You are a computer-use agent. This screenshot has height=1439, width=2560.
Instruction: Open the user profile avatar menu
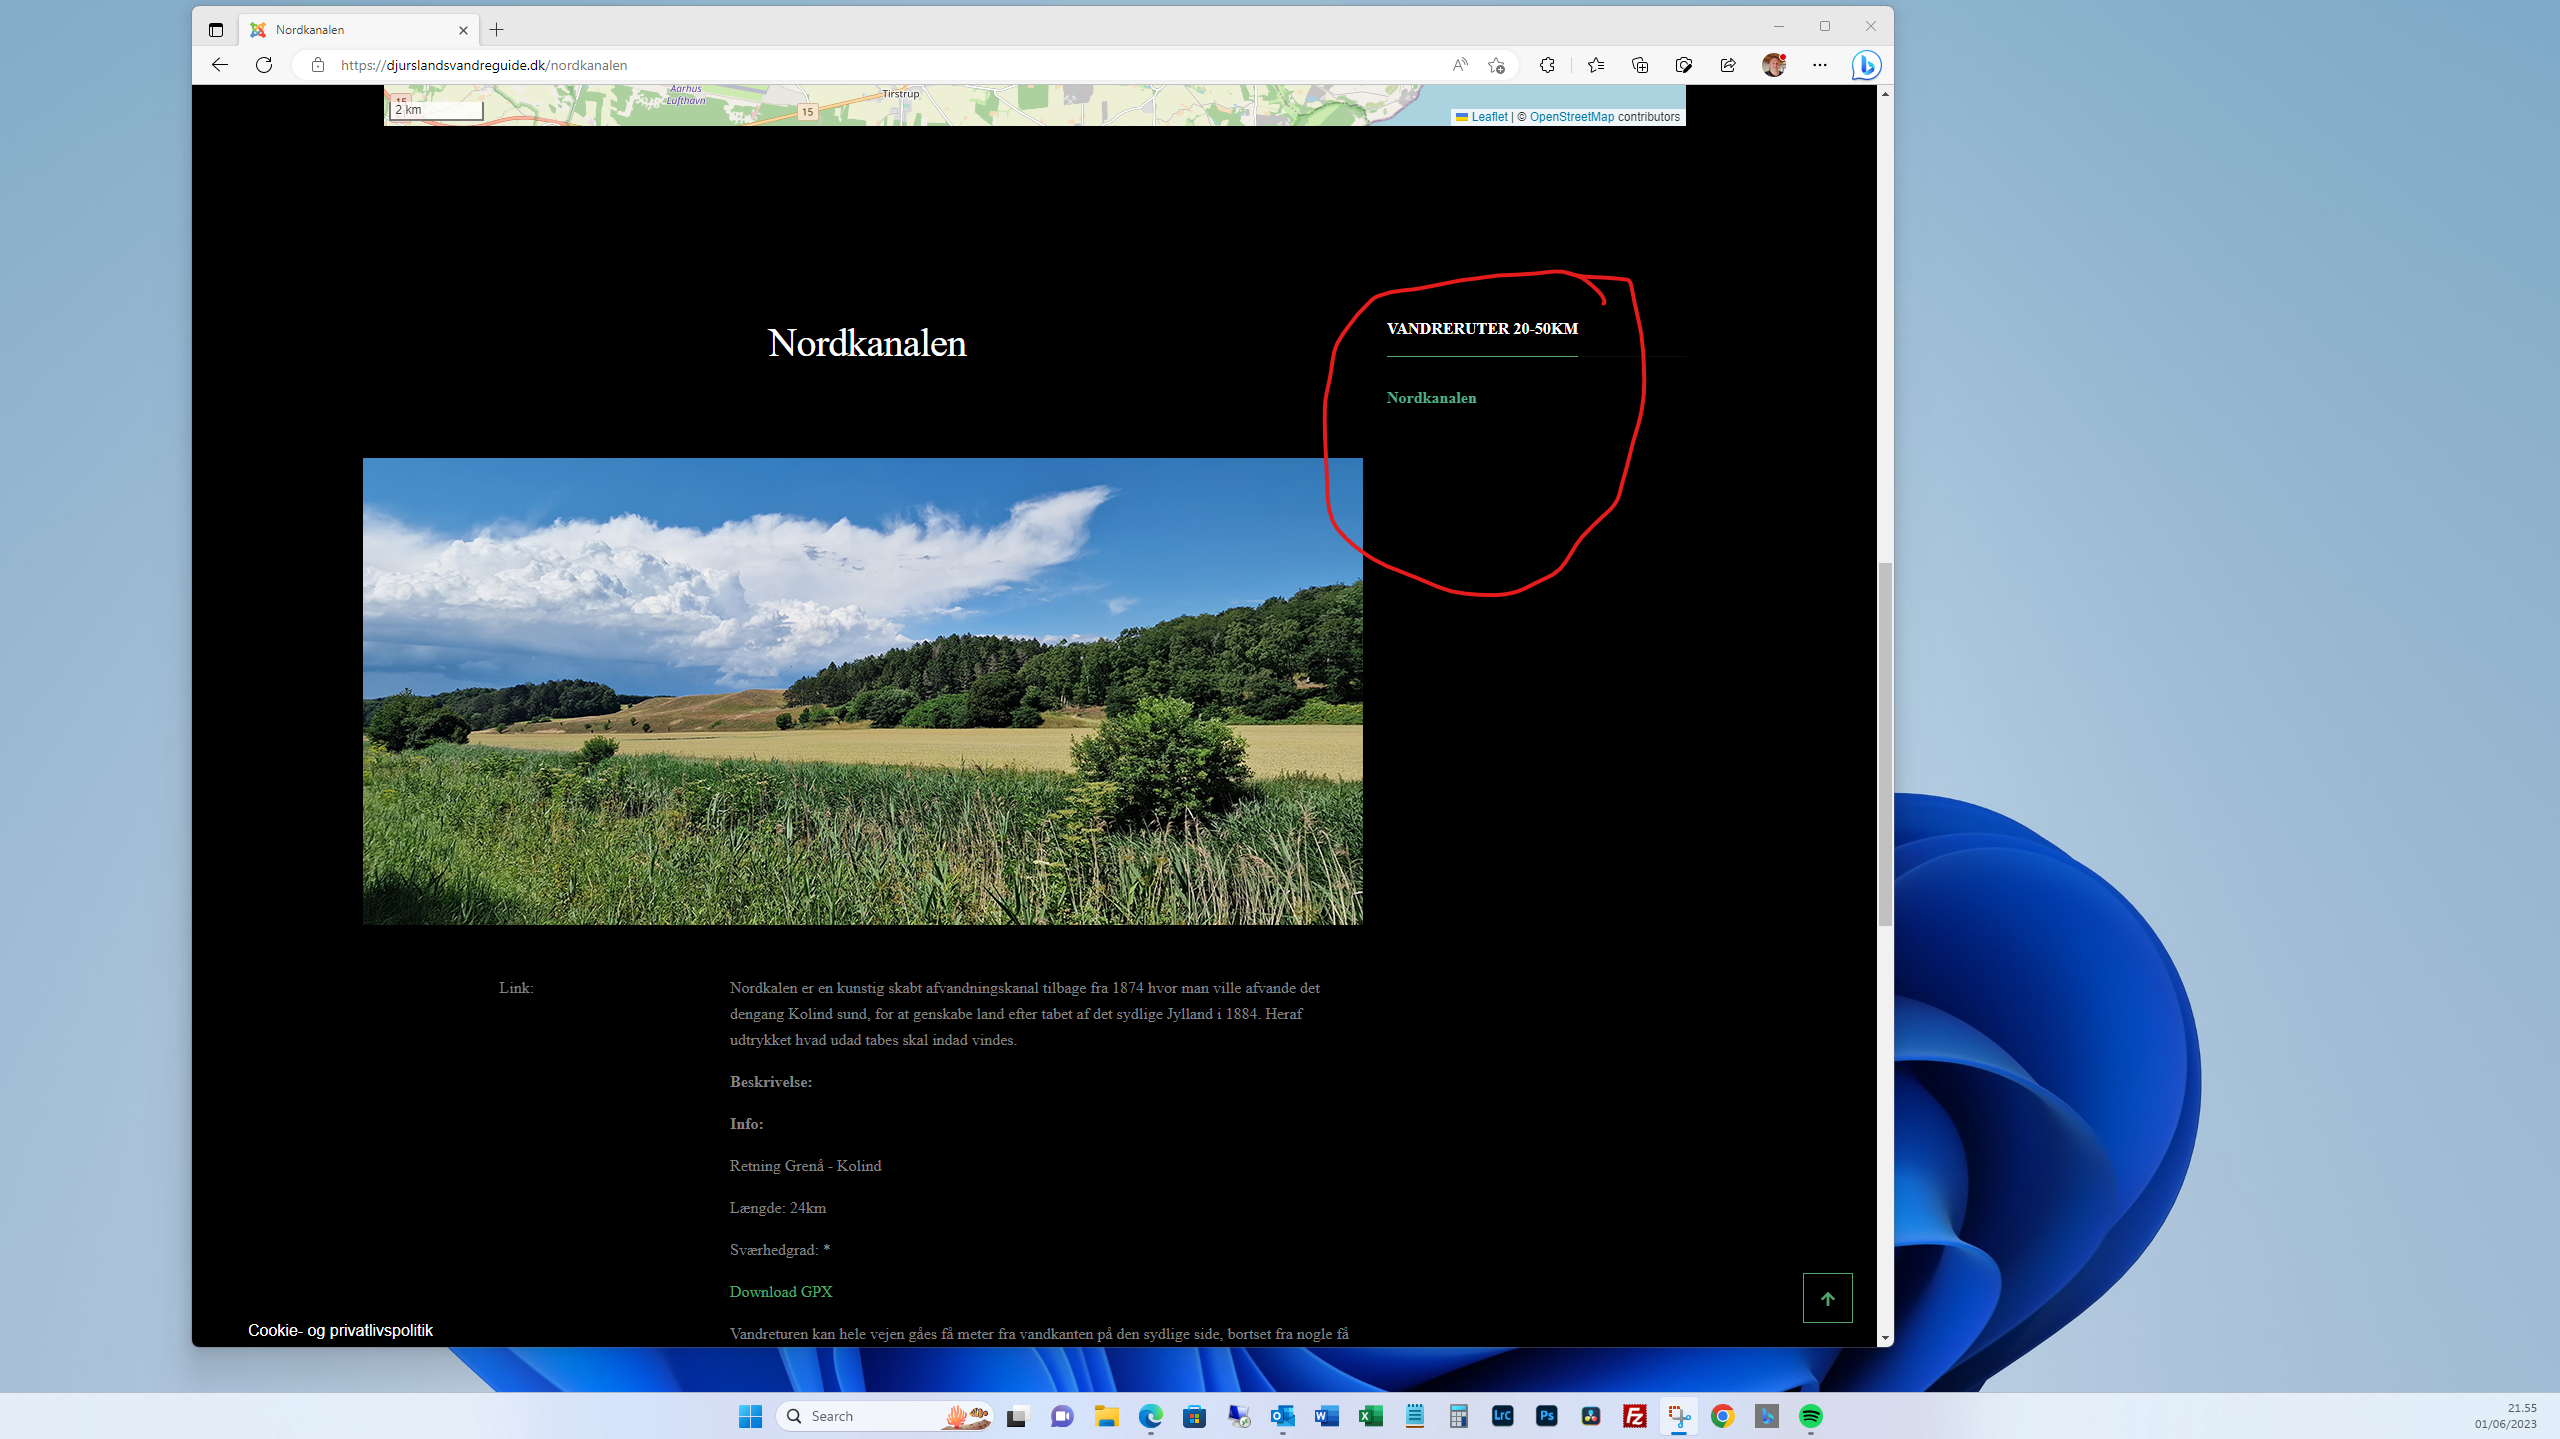1774,65
